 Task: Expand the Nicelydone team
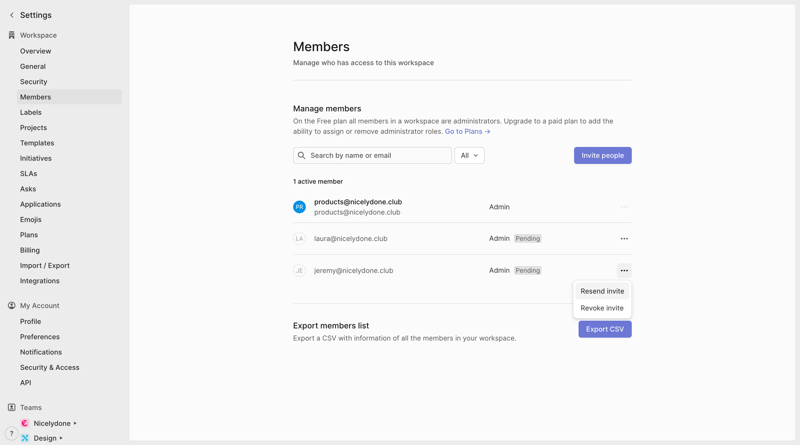click(75, 423)
